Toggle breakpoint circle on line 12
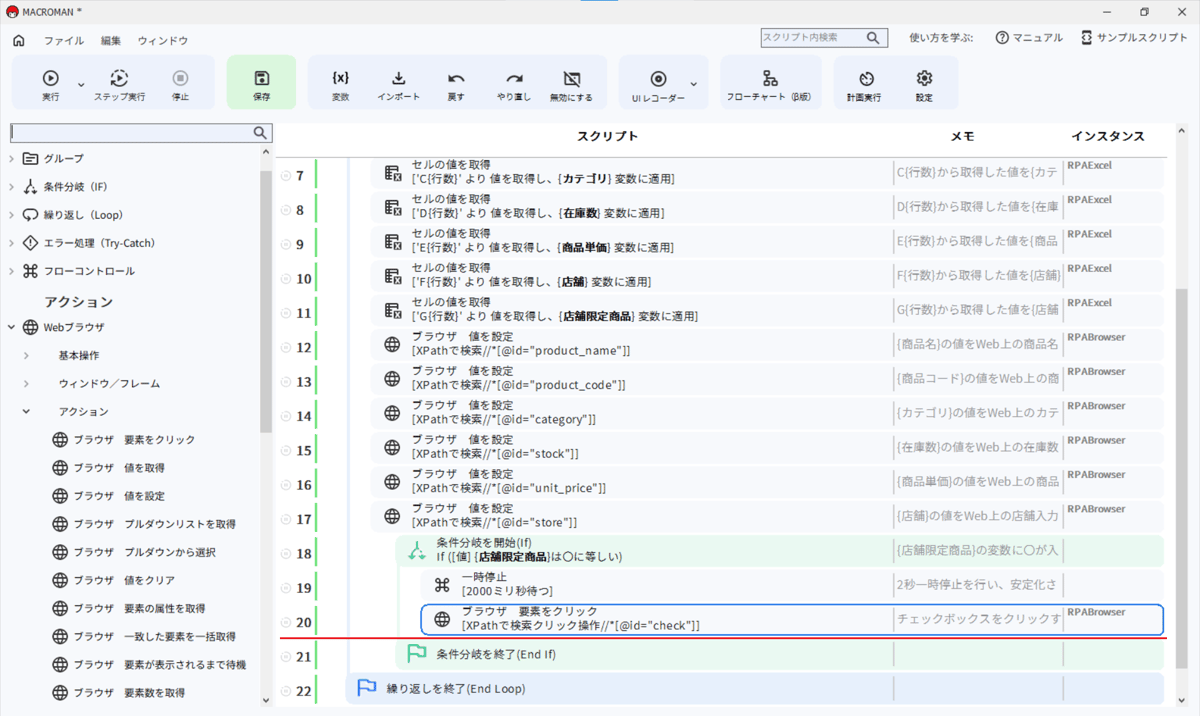 pos(286,347)
